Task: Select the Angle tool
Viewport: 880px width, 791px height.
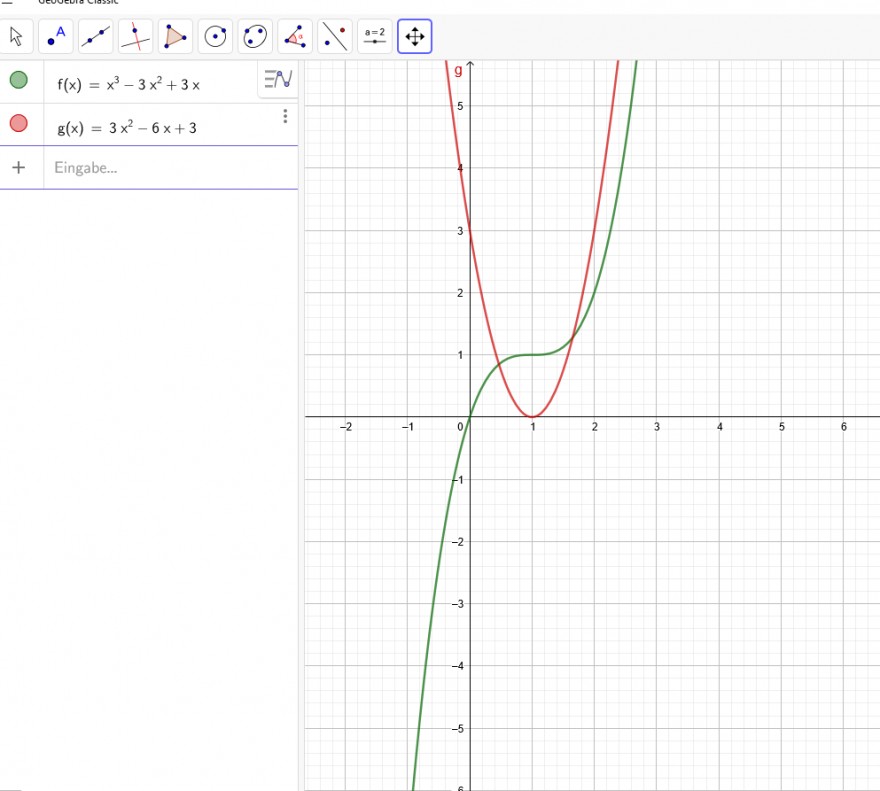Action: [295, 36]
